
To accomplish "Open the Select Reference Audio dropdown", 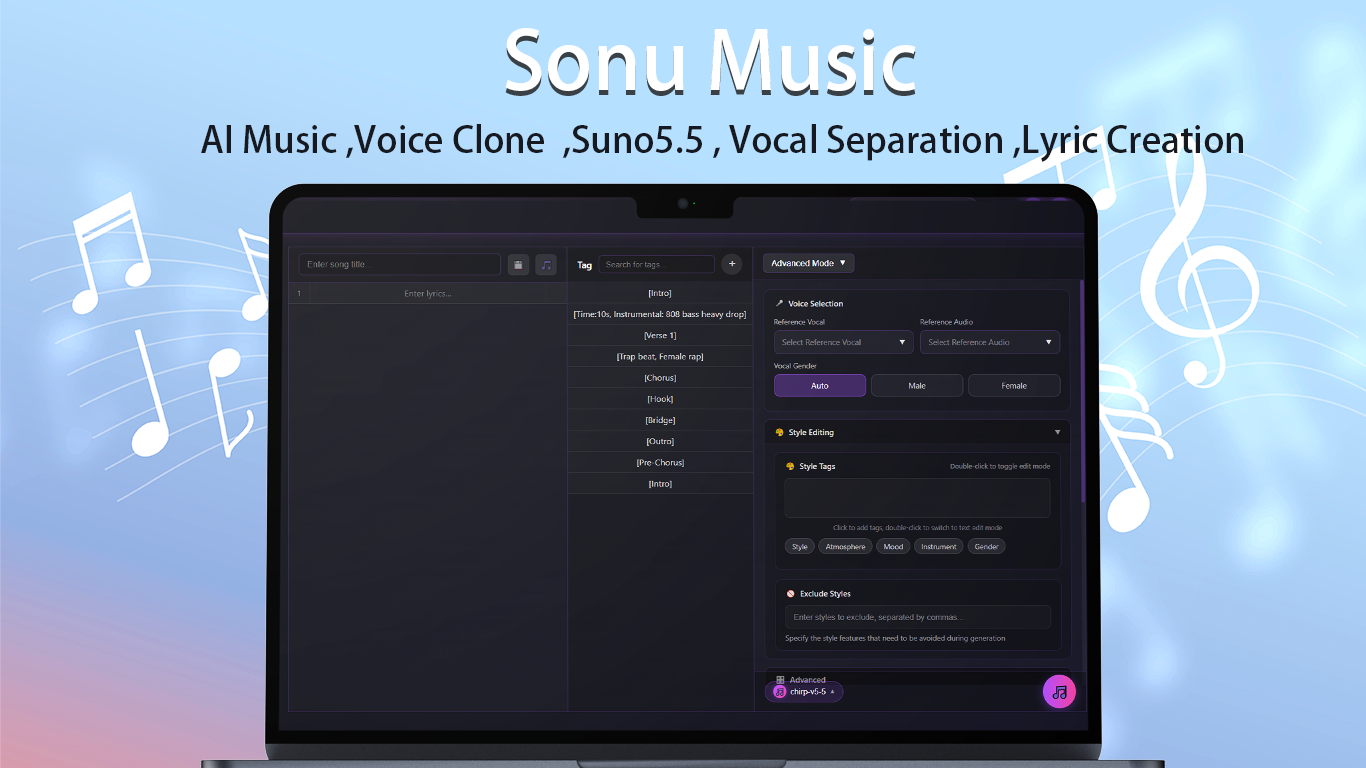I will tap(990, 342).
